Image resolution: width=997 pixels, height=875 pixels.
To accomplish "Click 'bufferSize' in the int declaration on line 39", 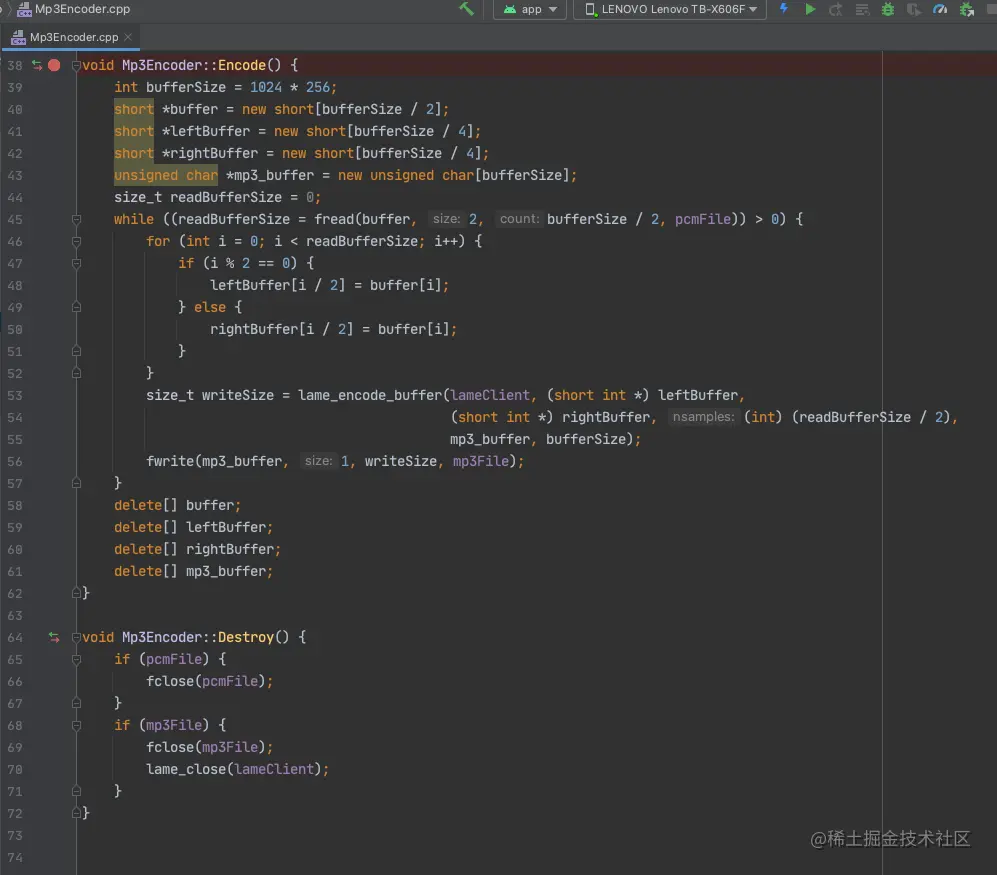I will (x=186, y=87).
